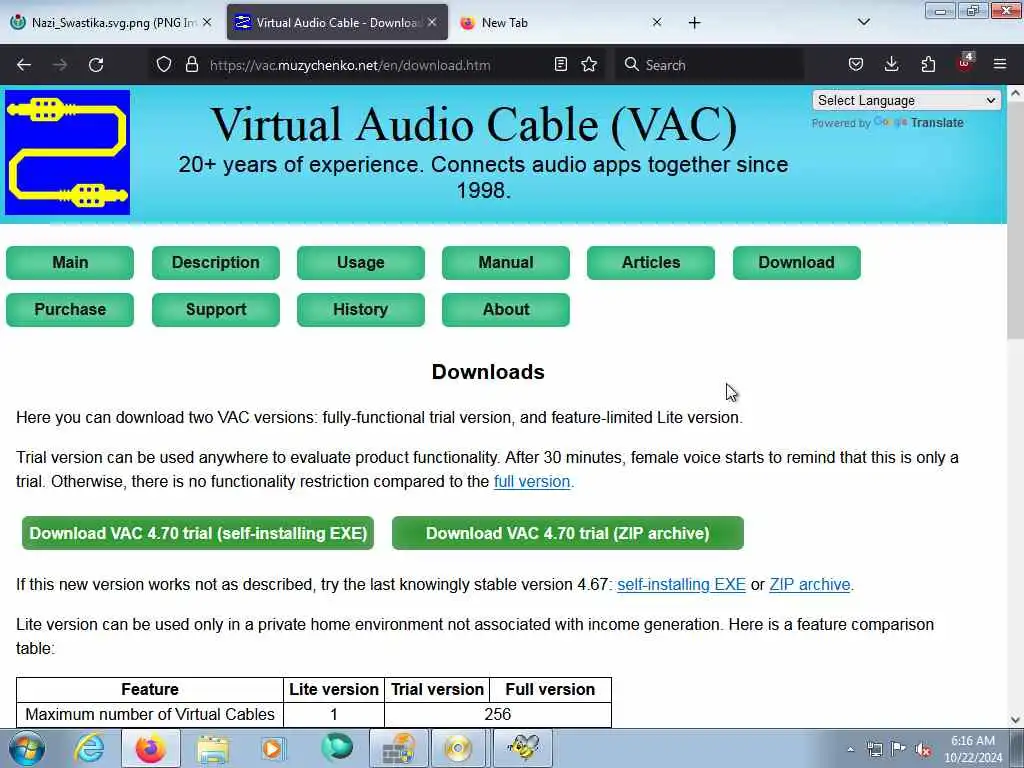Close the Virtual Audio Cable tab
This screenshot has height=768, width=1024.
coord(432,22)
